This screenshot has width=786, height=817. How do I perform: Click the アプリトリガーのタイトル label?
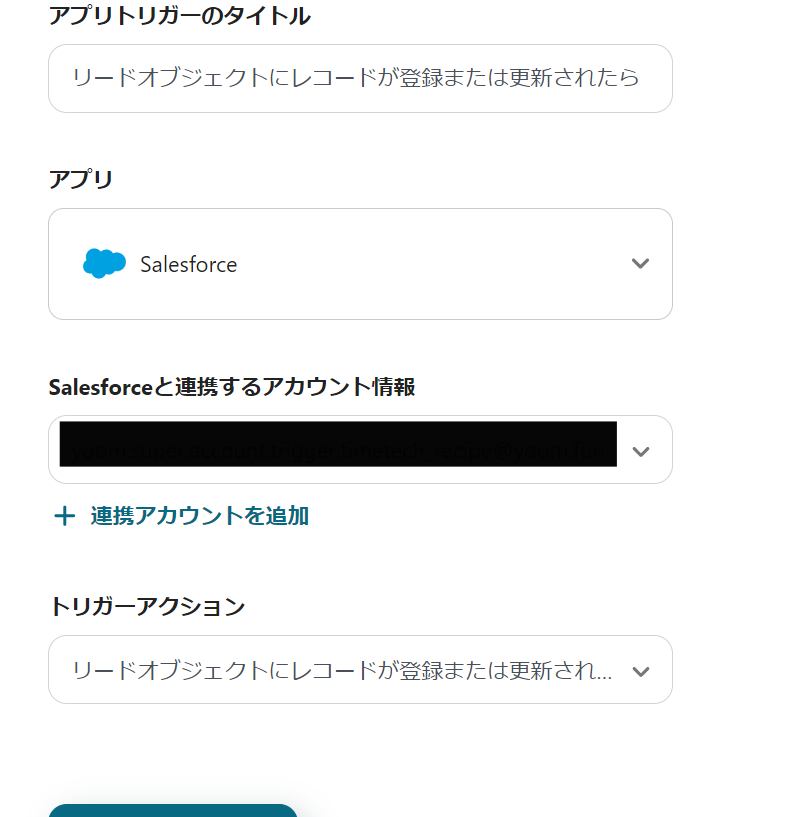[x=179, y=16]
